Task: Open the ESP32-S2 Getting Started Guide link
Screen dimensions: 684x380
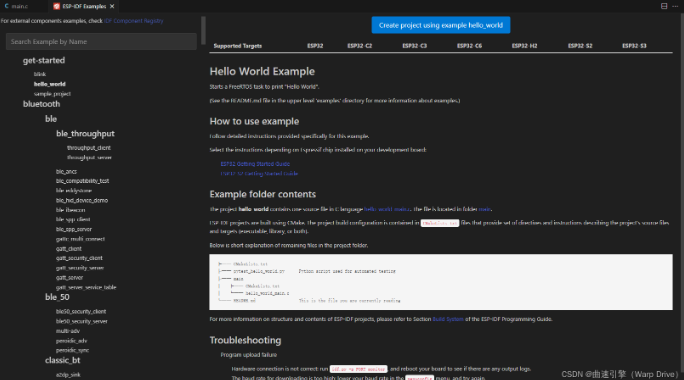Action: pyautogui.click(x=259, y=174)
